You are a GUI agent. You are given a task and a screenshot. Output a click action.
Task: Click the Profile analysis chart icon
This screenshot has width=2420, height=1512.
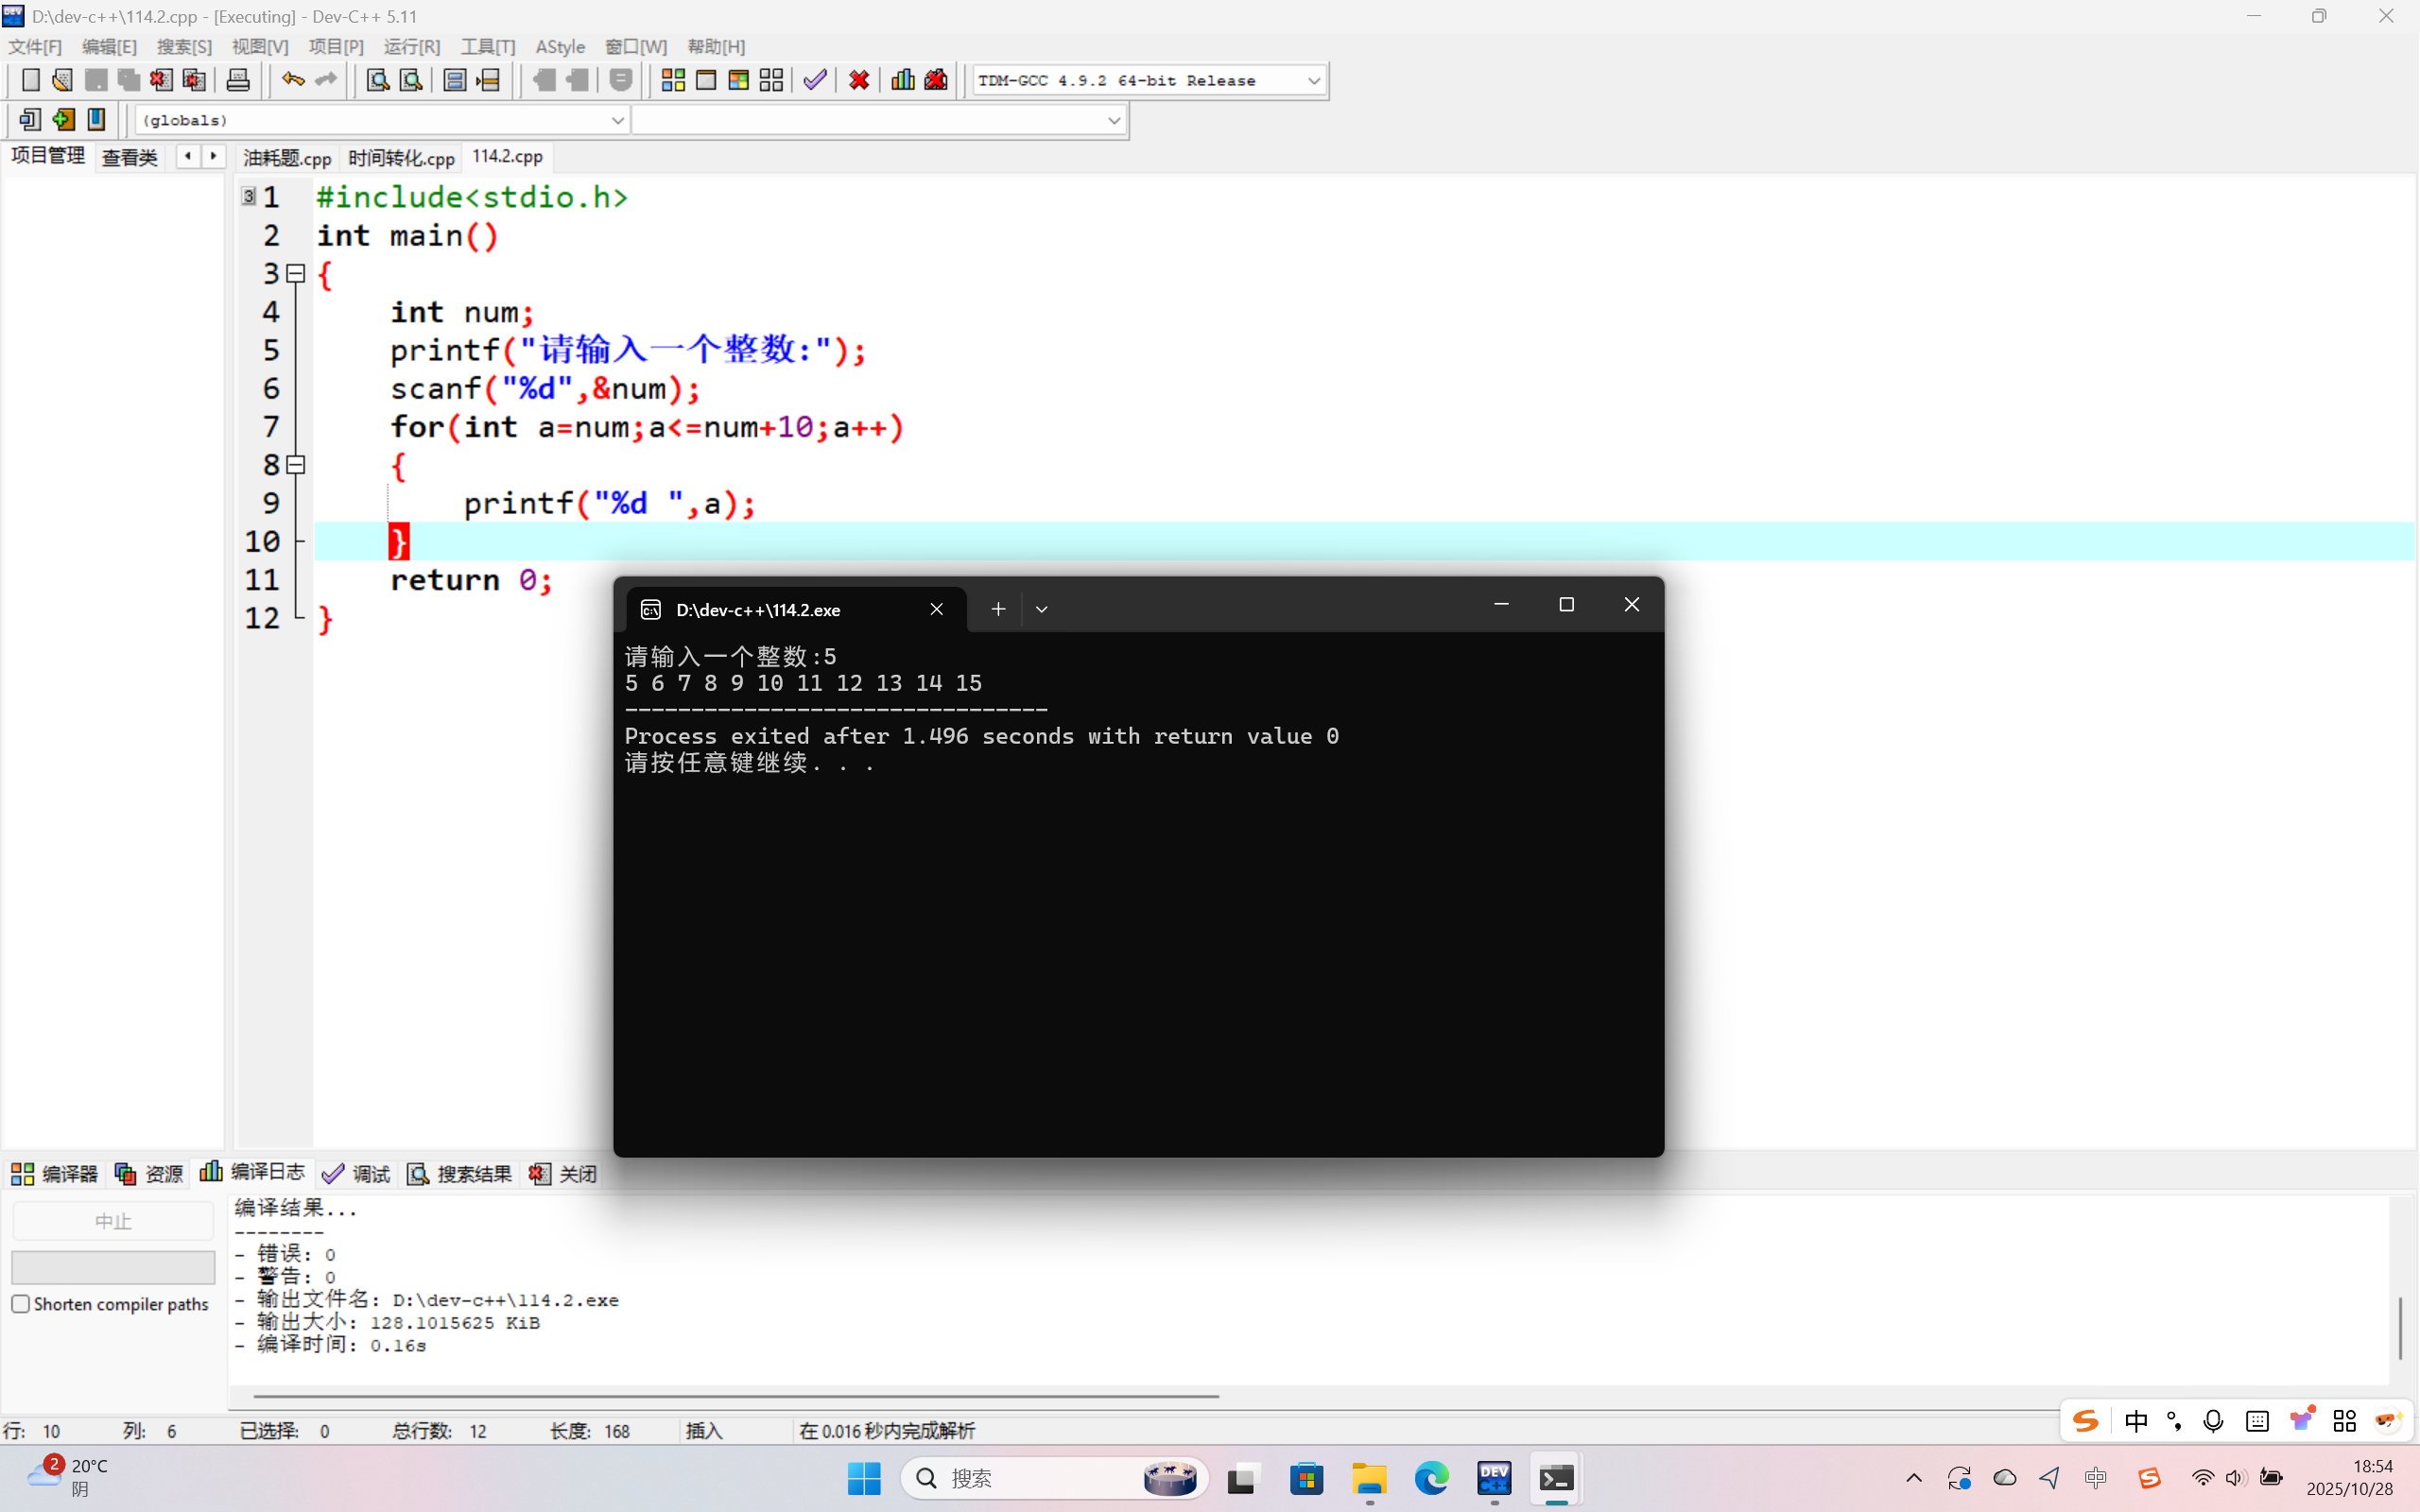pos(902,80)
